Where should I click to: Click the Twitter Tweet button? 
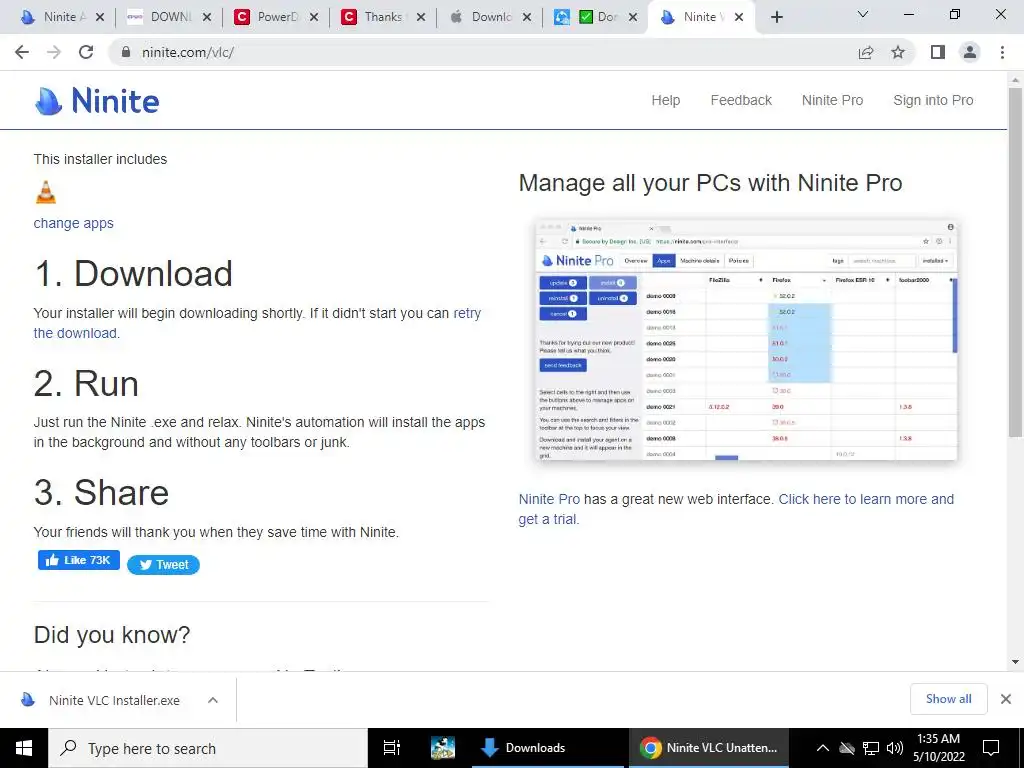tap(163, 565)
